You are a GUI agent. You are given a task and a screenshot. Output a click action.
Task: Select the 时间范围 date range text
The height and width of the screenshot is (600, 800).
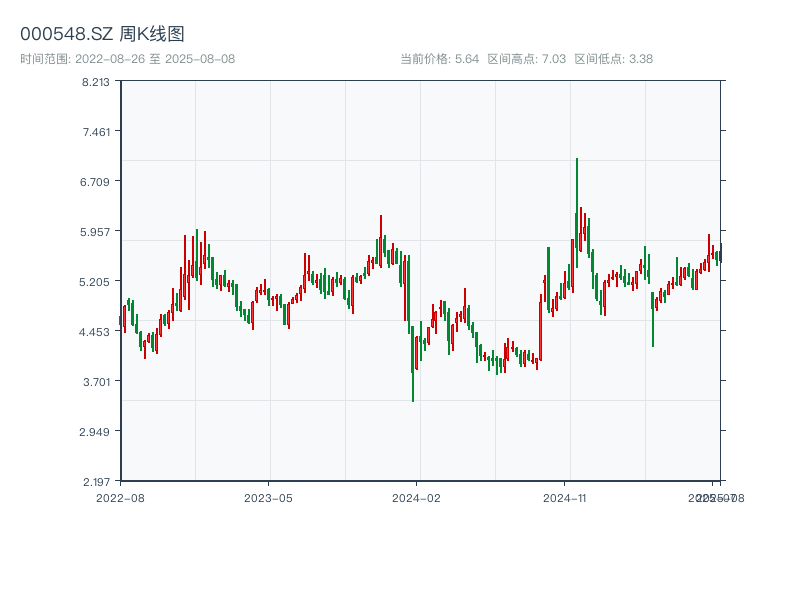pyautogui.click(x=127, y=59)
